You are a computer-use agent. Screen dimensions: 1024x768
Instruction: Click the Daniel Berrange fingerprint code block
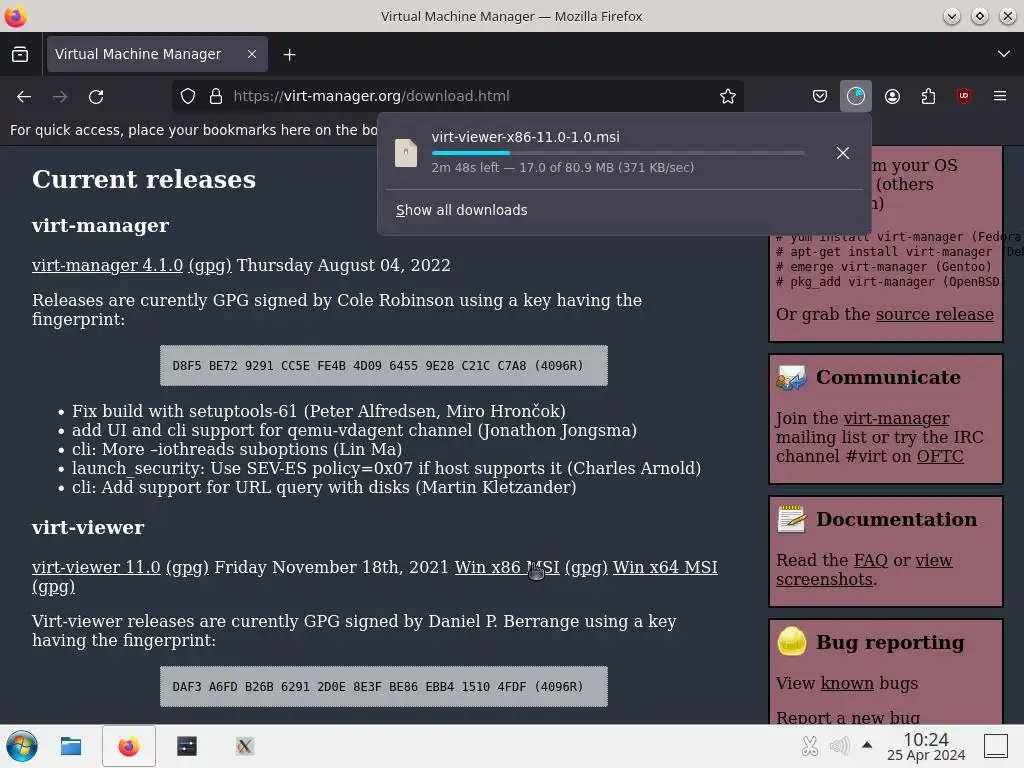(x=384, y=686)
